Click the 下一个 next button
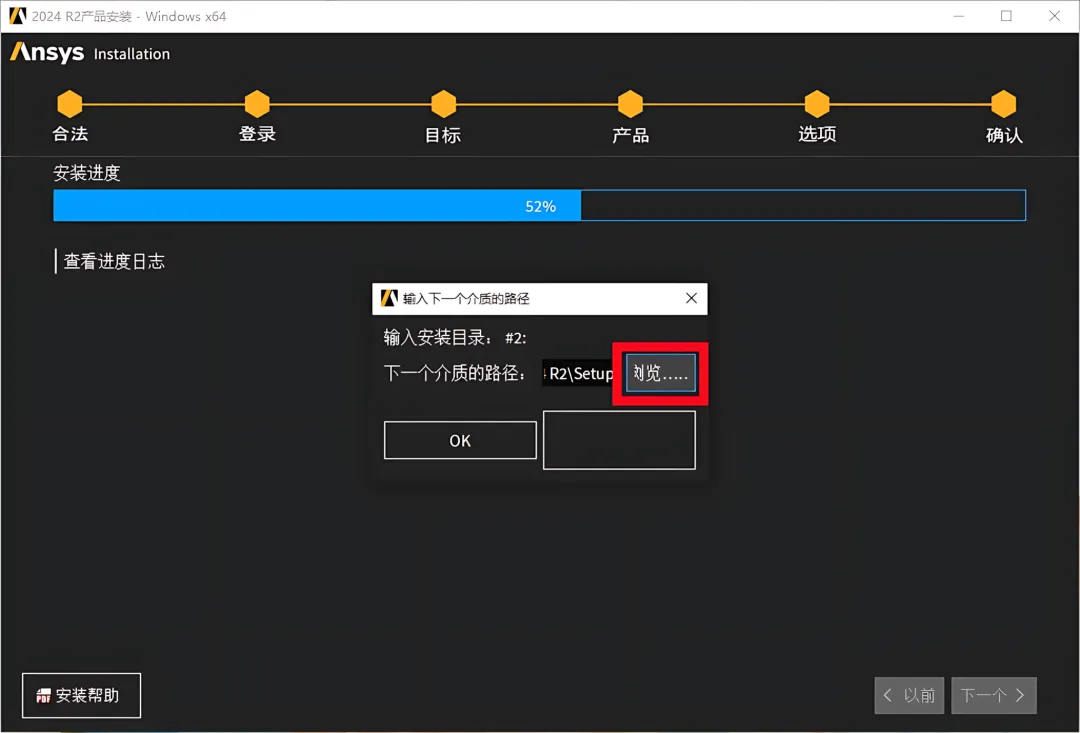This screenshot has width=1080, height=733. coord(993,695)
